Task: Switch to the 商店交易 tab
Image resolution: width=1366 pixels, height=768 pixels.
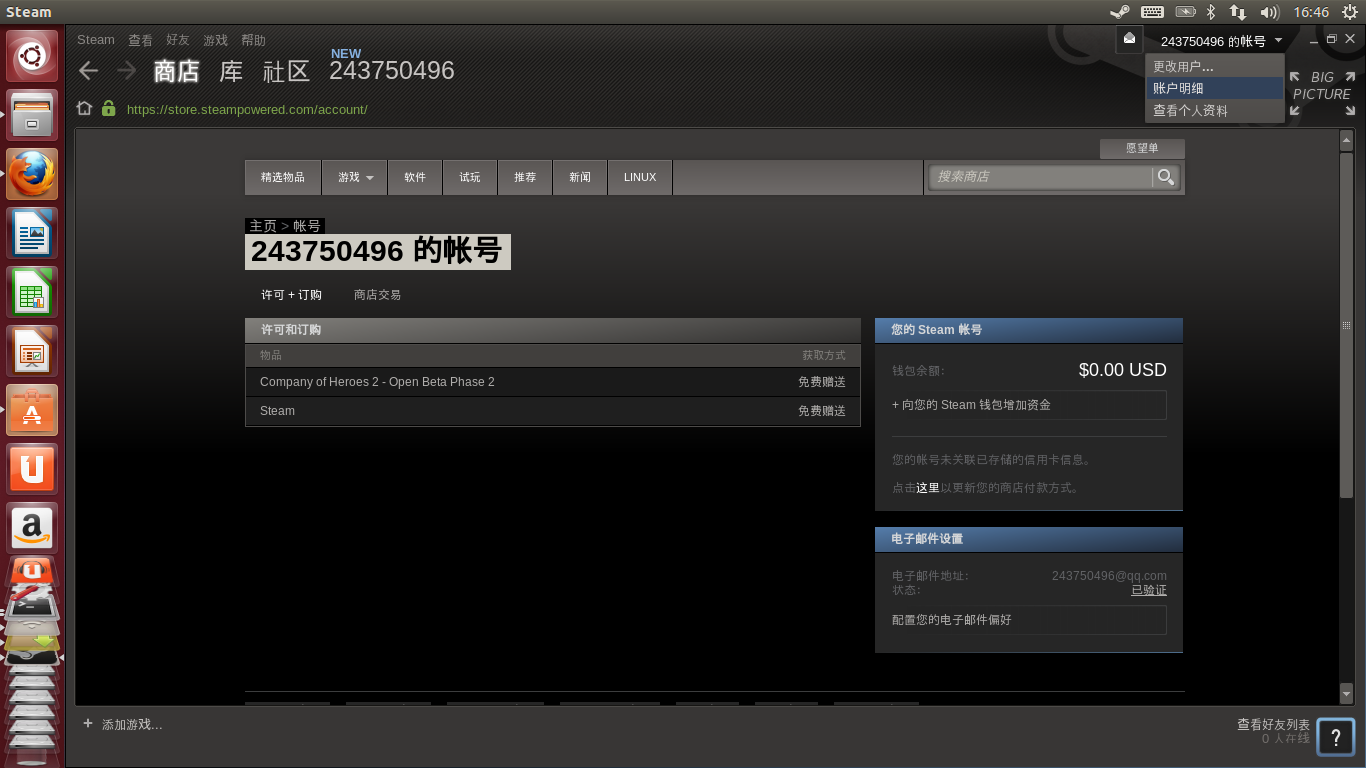Action: (x=377, y=295)
